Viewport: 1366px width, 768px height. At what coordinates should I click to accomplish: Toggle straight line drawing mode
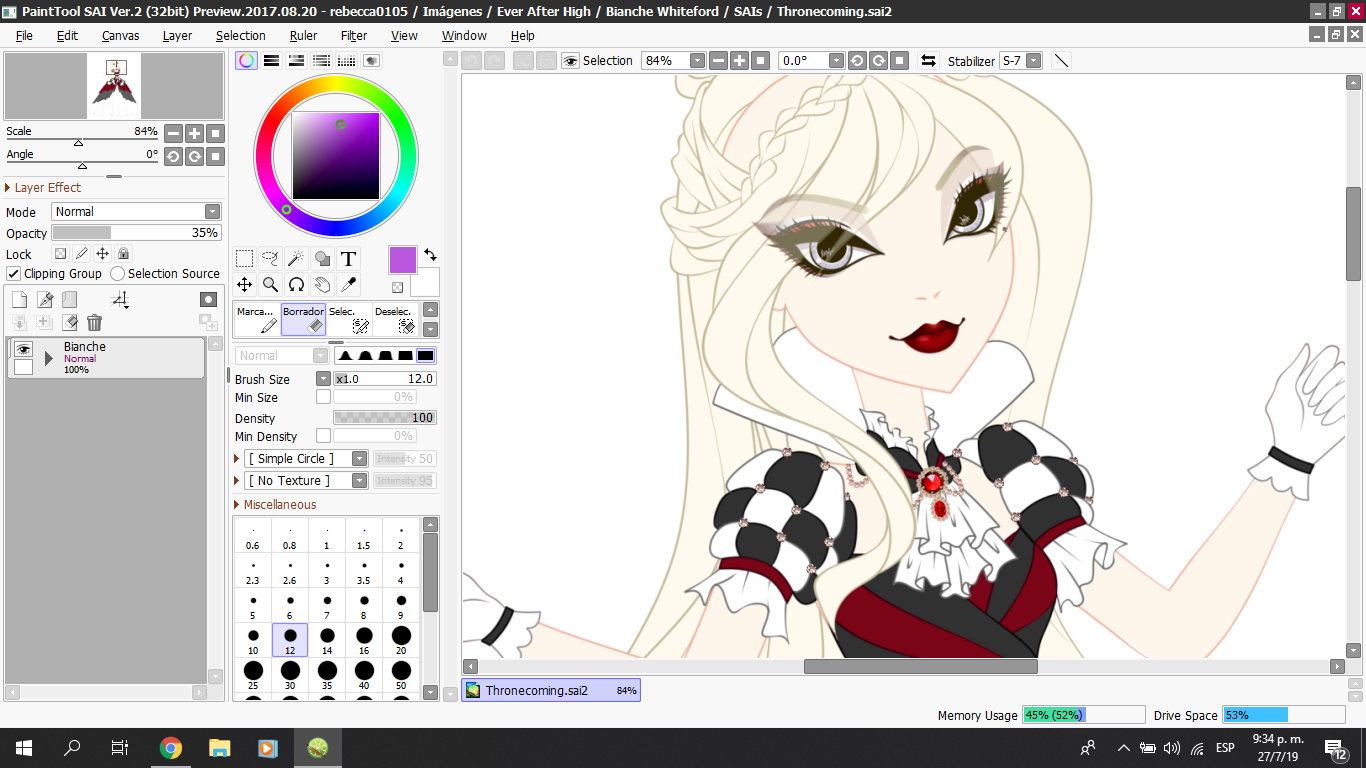[1062, 61]
